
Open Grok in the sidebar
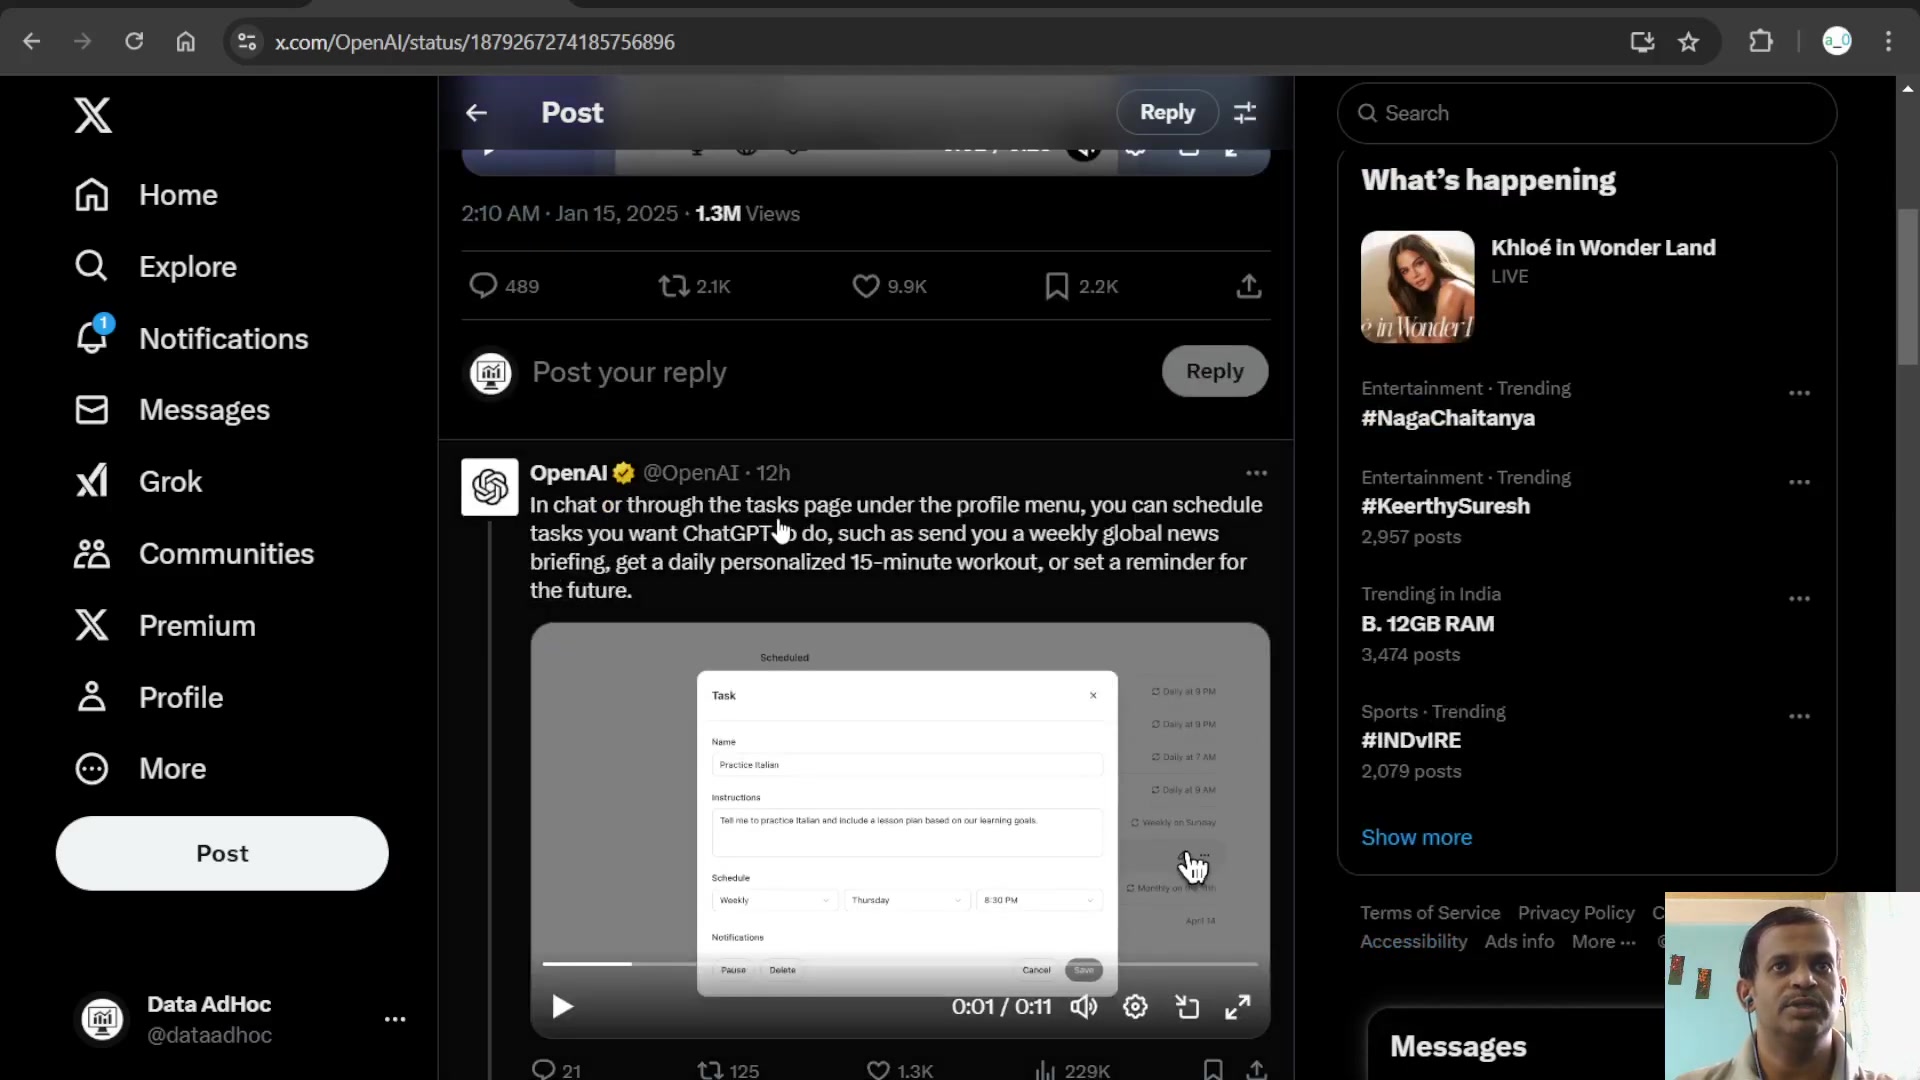point(138,482)
